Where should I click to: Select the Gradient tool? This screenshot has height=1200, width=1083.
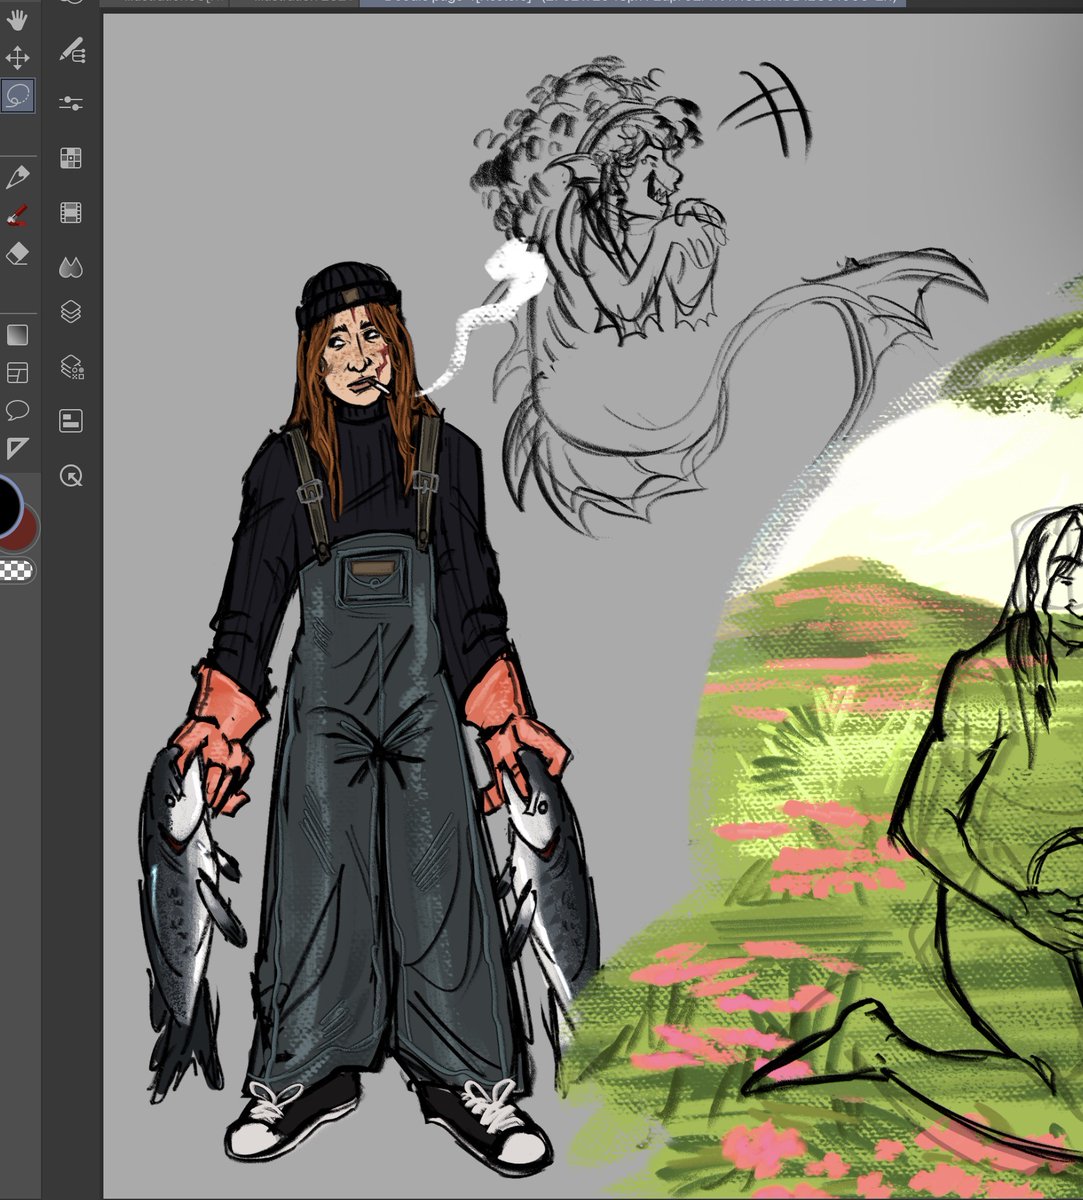[18, 334]
